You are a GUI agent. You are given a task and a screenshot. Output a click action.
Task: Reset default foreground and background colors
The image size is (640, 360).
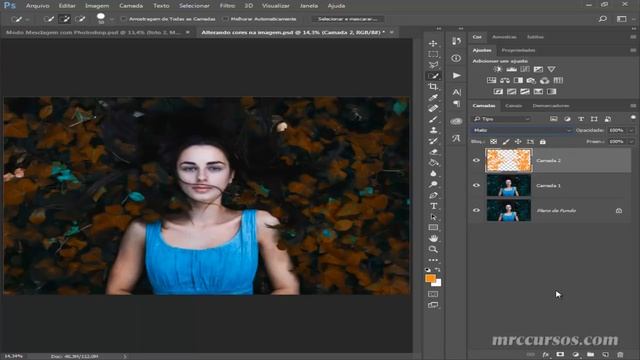[x=428, y=270]
